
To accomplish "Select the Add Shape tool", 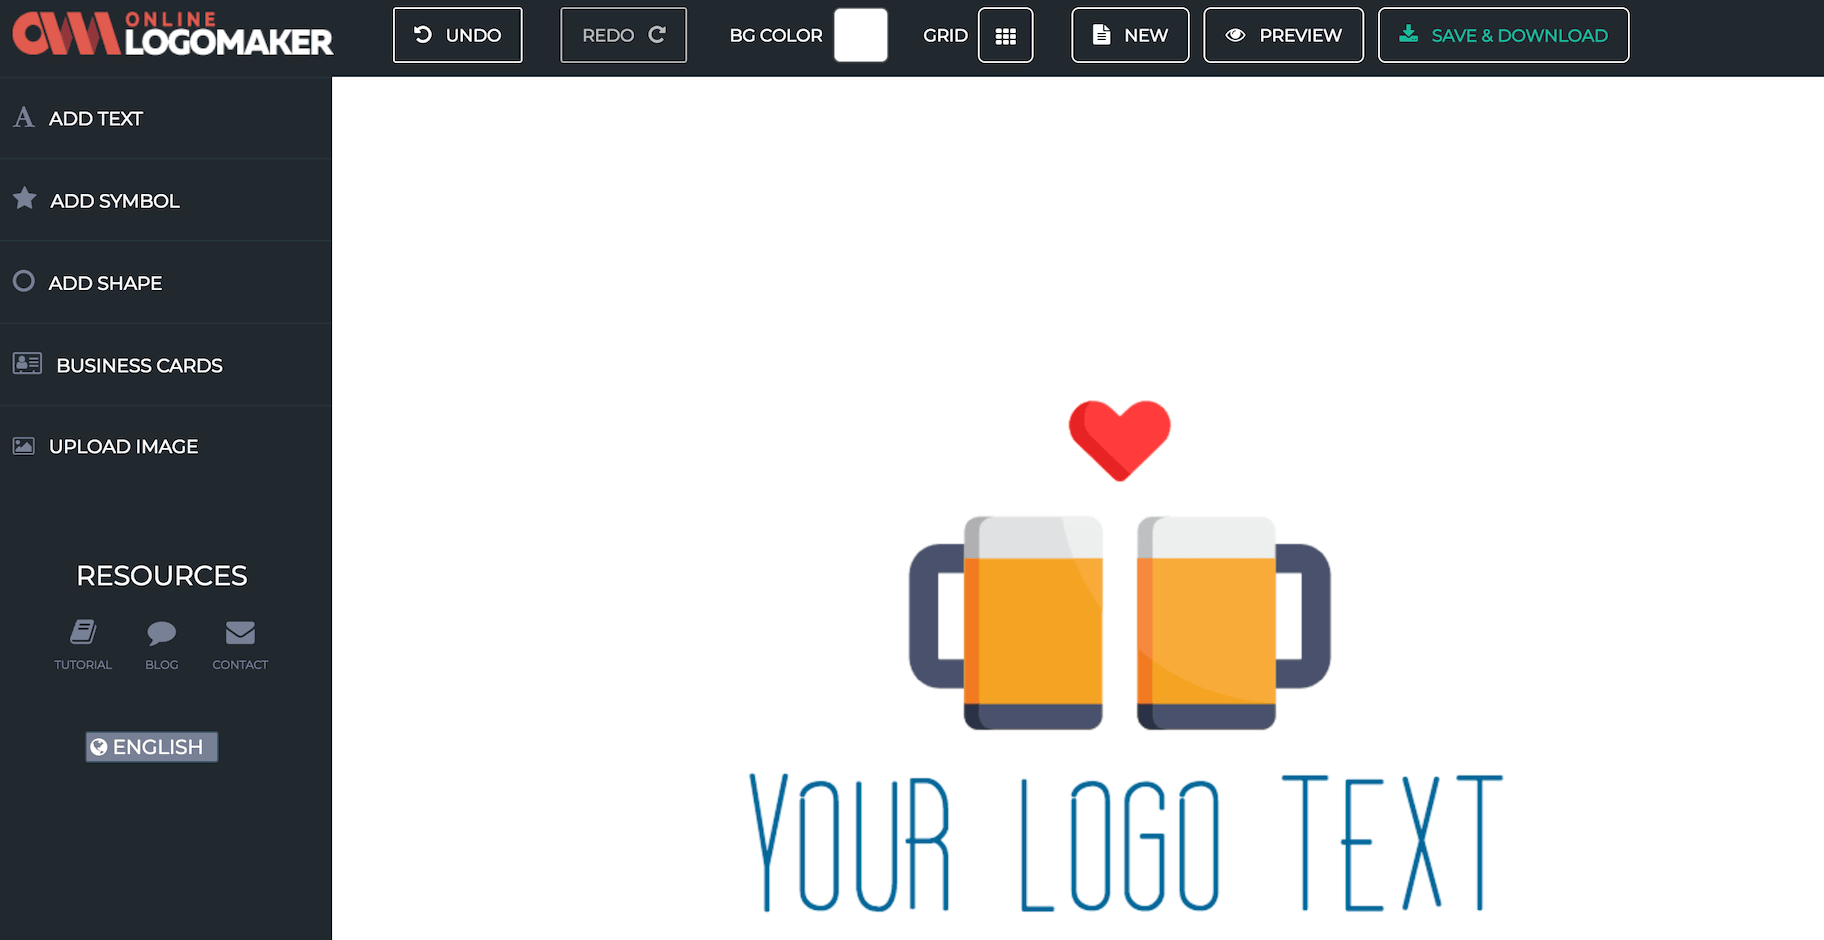I will tap(104, 283).
